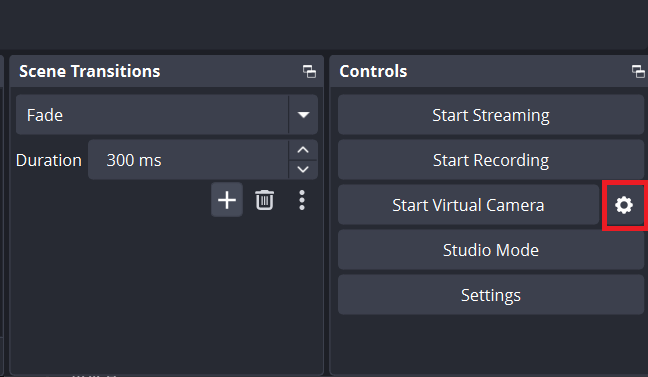Click the 300 ms duration field
The width and height of the screenshot is (648, 377).
(188, 160)
